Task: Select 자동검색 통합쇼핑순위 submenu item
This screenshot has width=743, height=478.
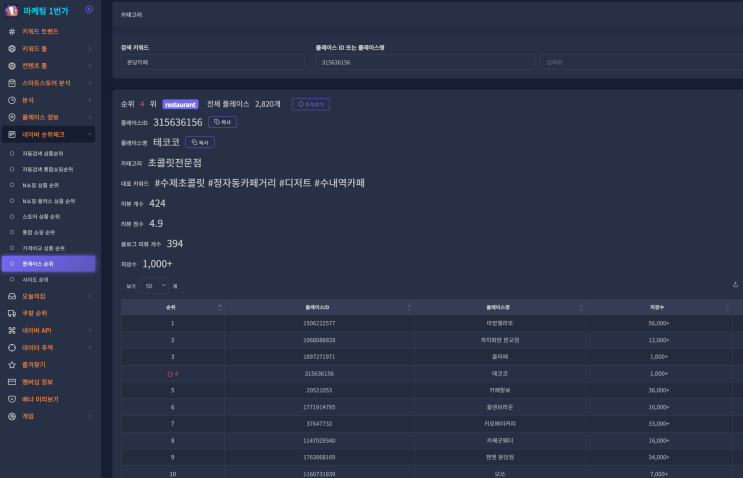Action: click(x=47, y=169)
